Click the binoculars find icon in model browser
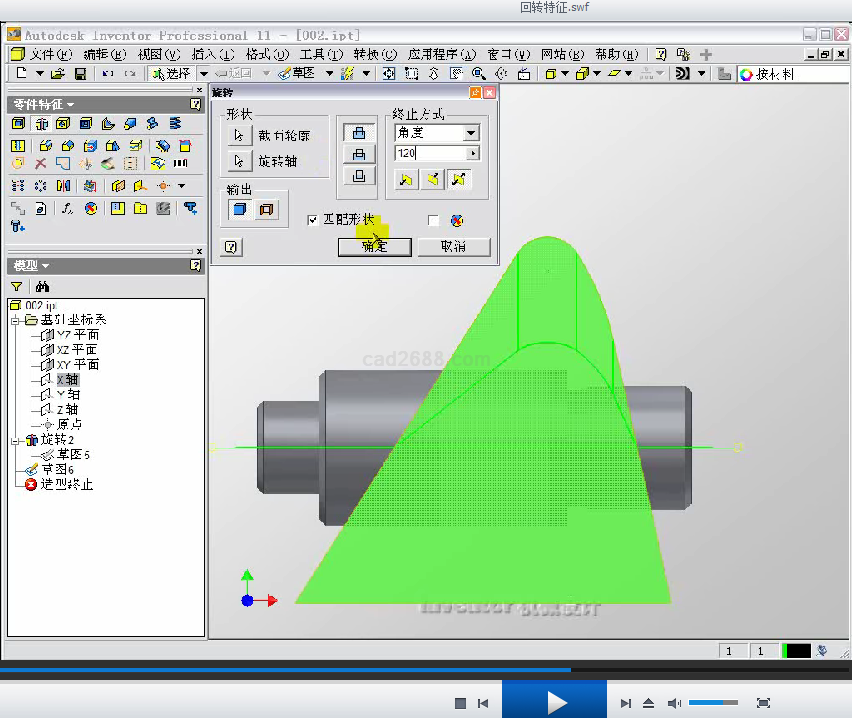 (x=42, y=286)
